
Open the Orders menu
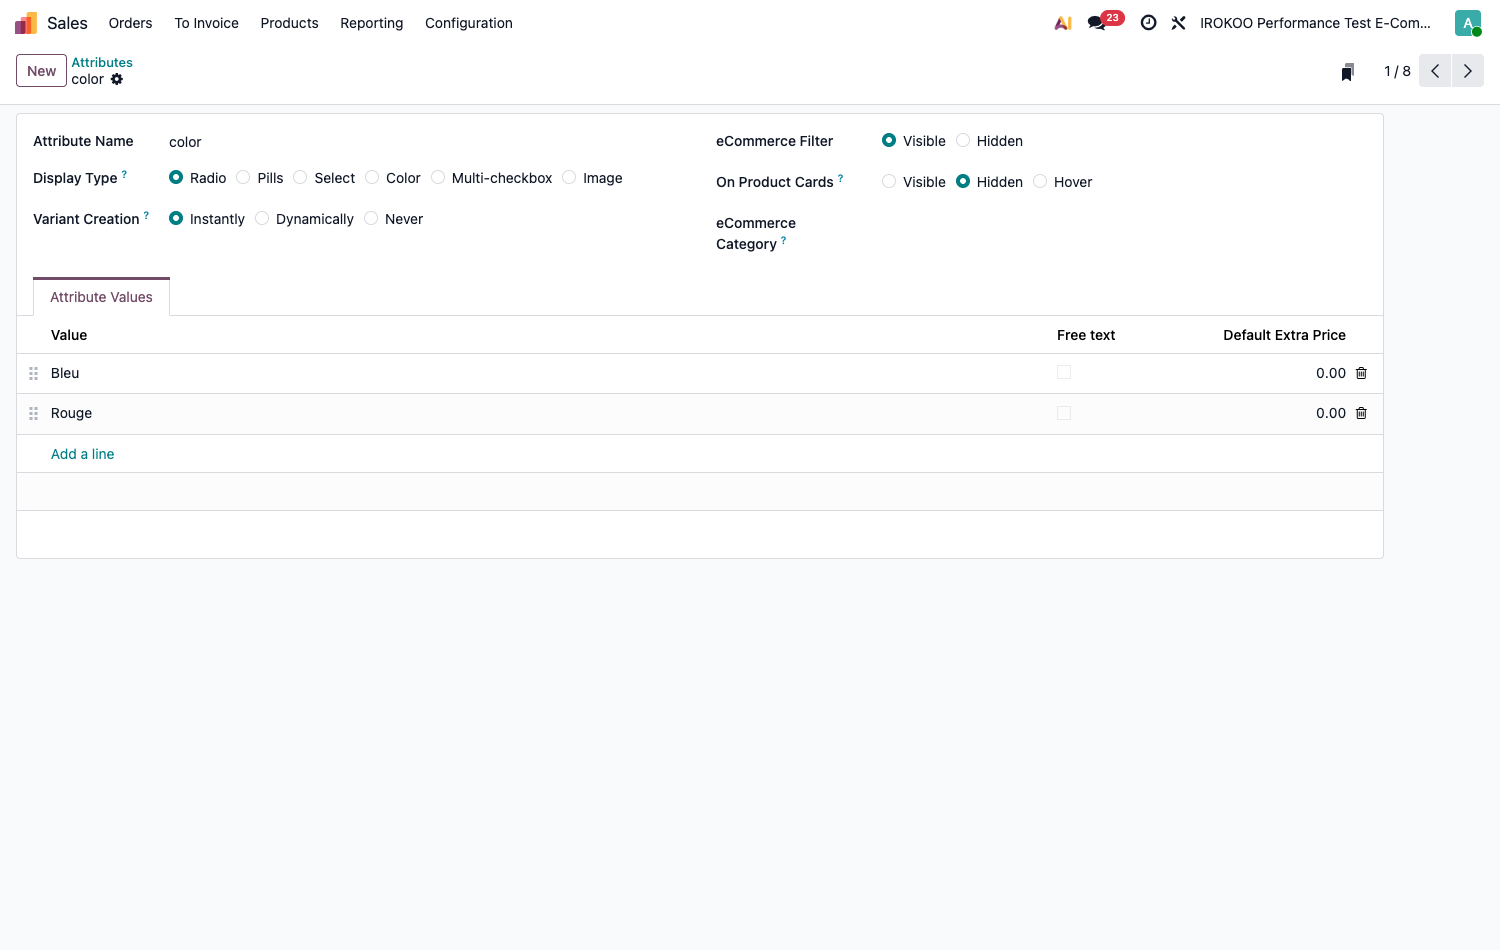130,23
